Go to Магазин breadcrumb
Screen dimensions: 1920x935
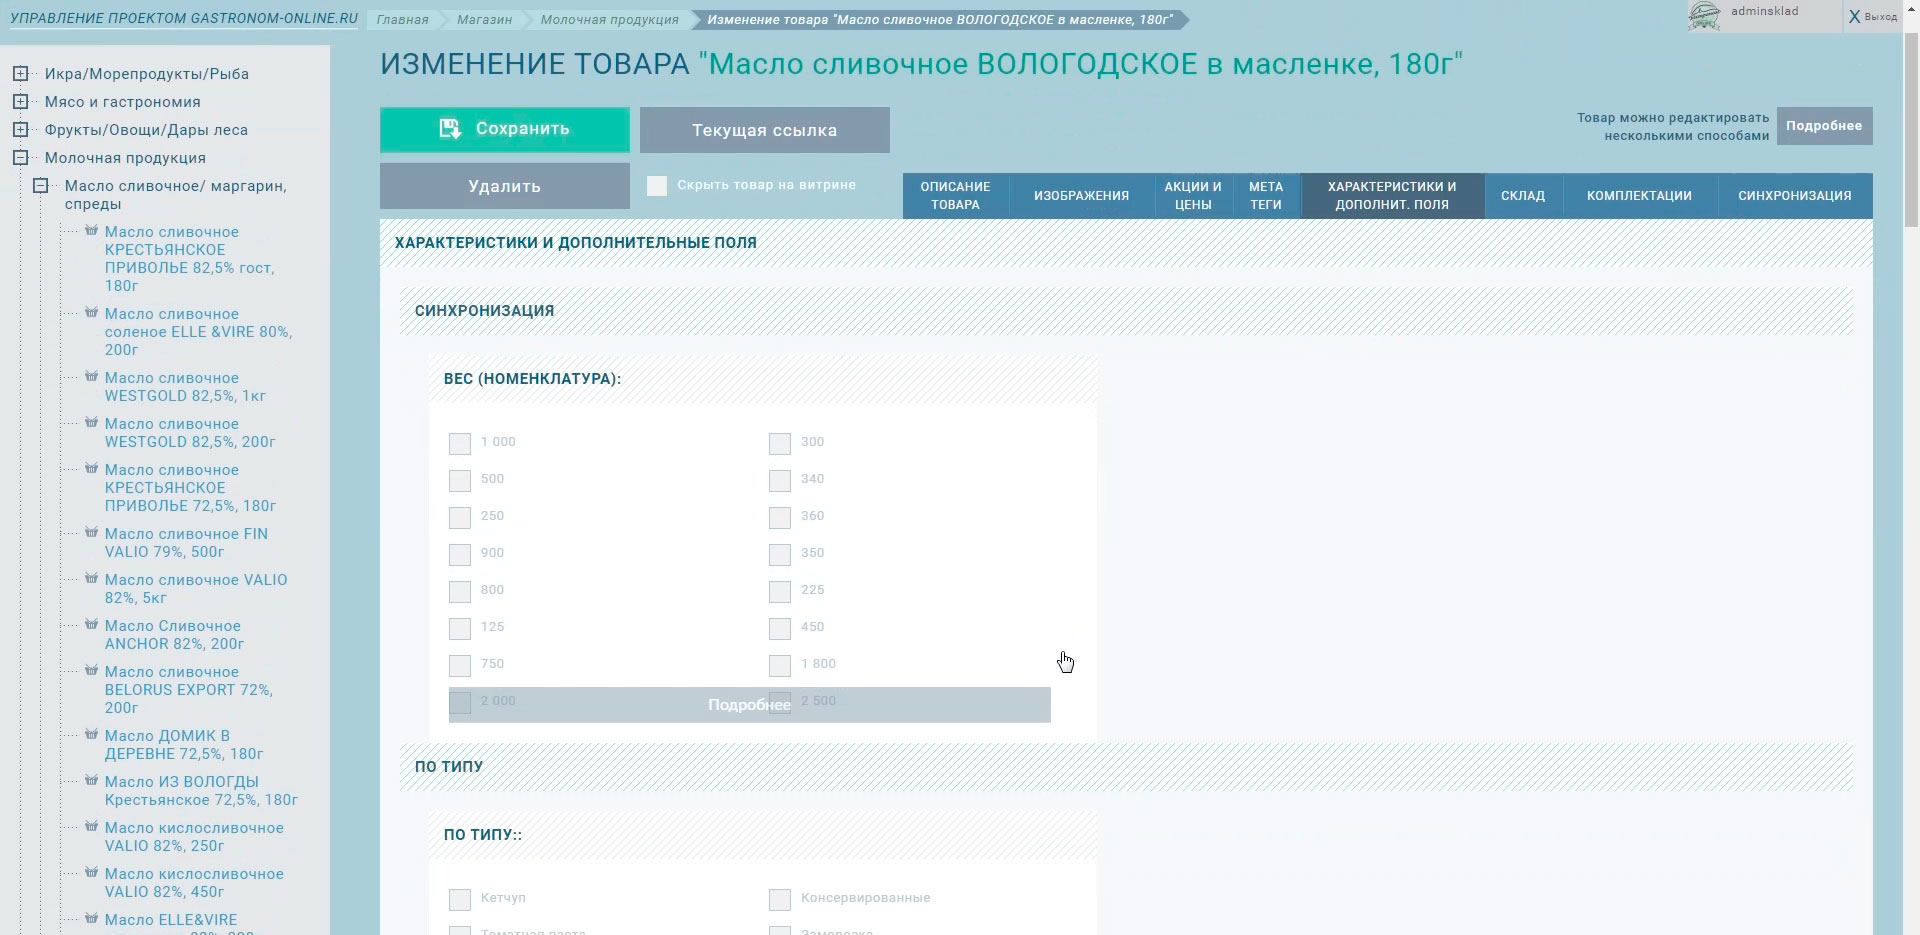click(x=485, y=20)
